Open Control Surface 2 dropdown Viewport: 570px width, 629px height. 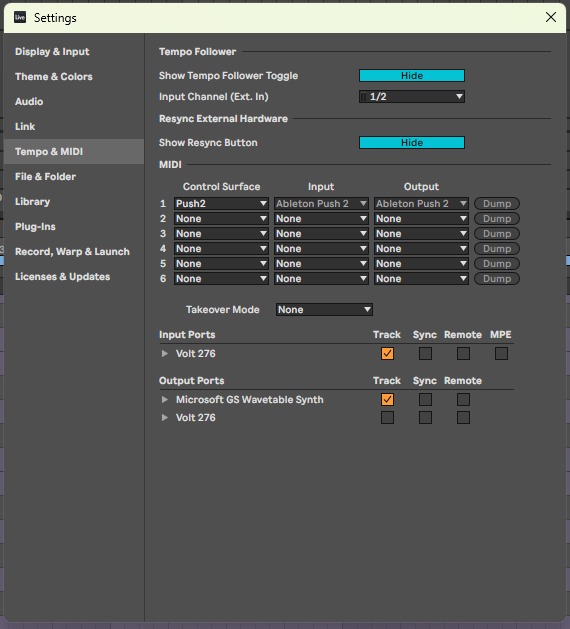tap(221, 219)
